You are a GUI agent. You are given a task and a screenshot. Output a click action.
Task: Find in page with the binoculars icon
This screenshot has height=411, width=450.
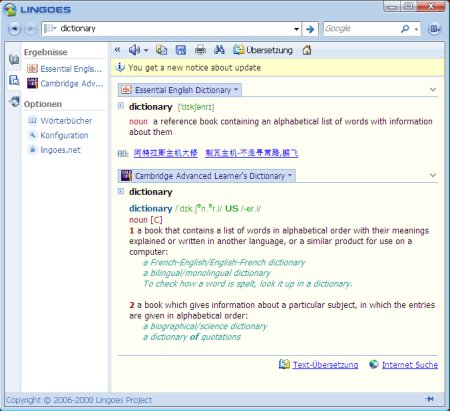pyautogui.click(x=219, y=50)
